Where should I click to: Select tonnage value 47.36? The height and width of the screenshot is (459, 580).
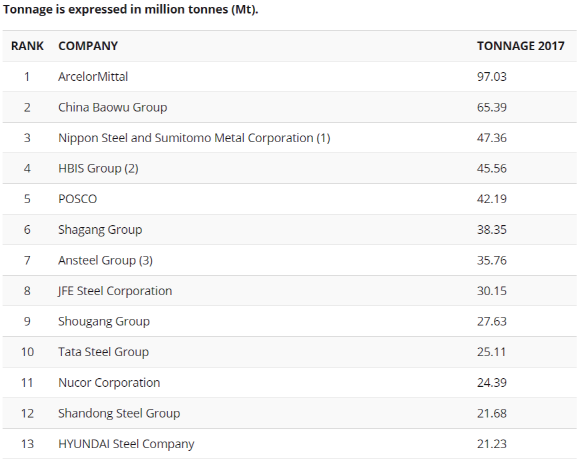pos(492,138)
